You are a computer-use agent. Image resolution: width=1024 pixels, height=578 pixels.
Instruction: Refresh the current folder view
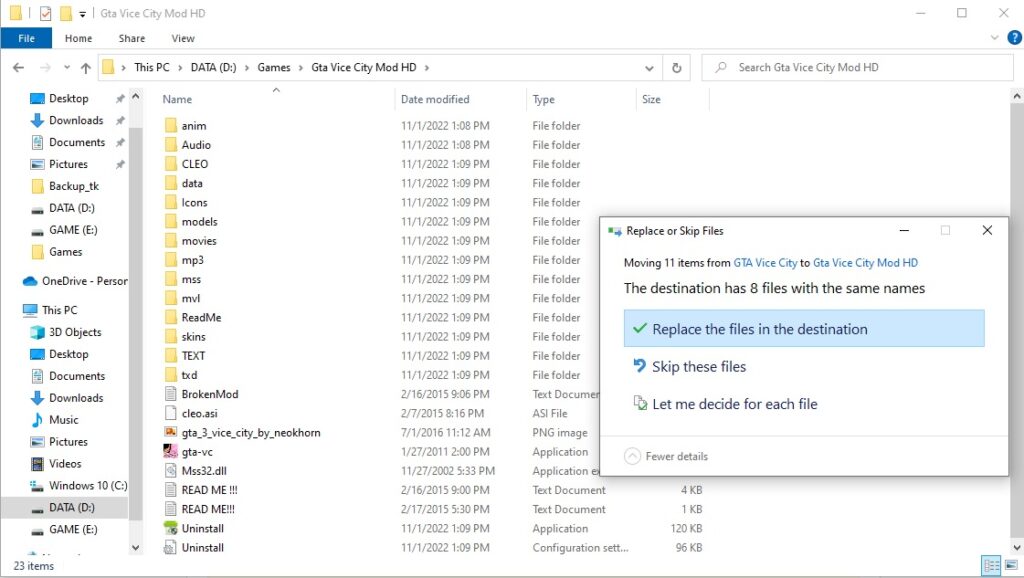coord(677,67)
